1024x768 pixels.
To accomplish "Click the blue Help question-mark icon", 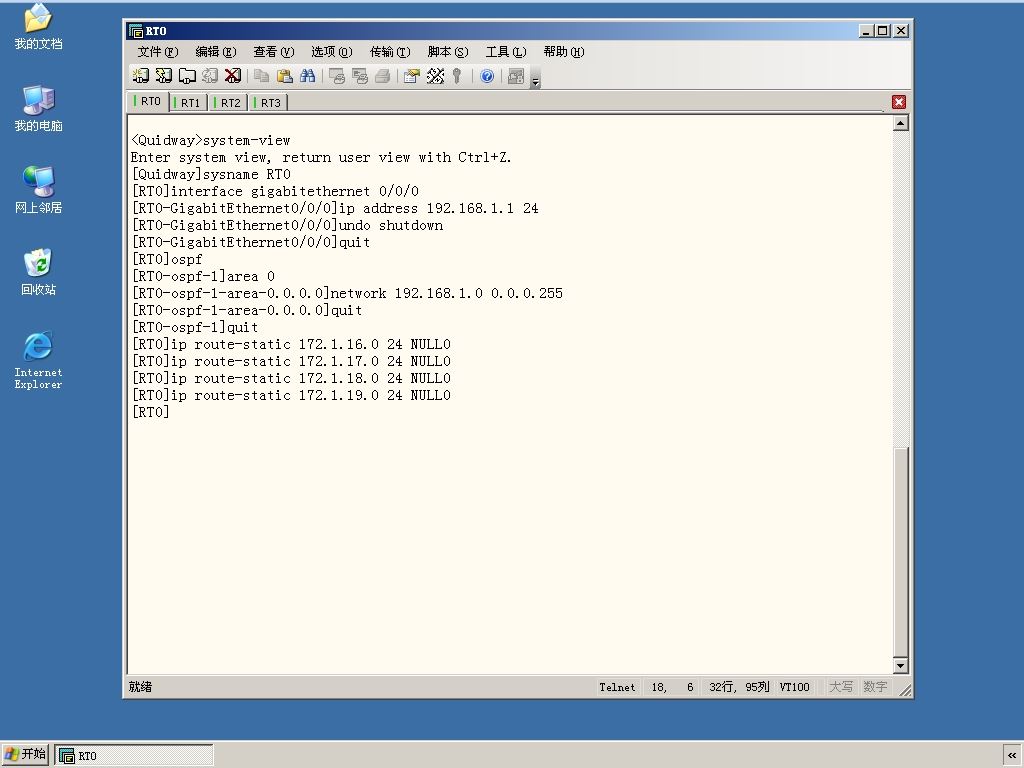I will click(487, 76).
